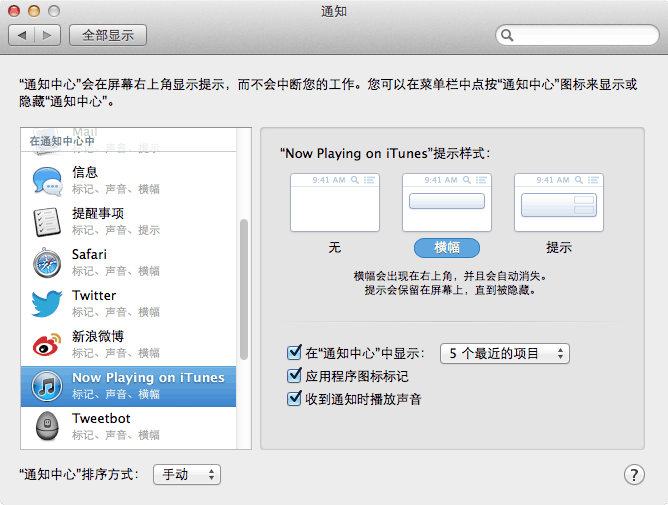Select the 提示 alert style thumbnail

pos(559,202)
